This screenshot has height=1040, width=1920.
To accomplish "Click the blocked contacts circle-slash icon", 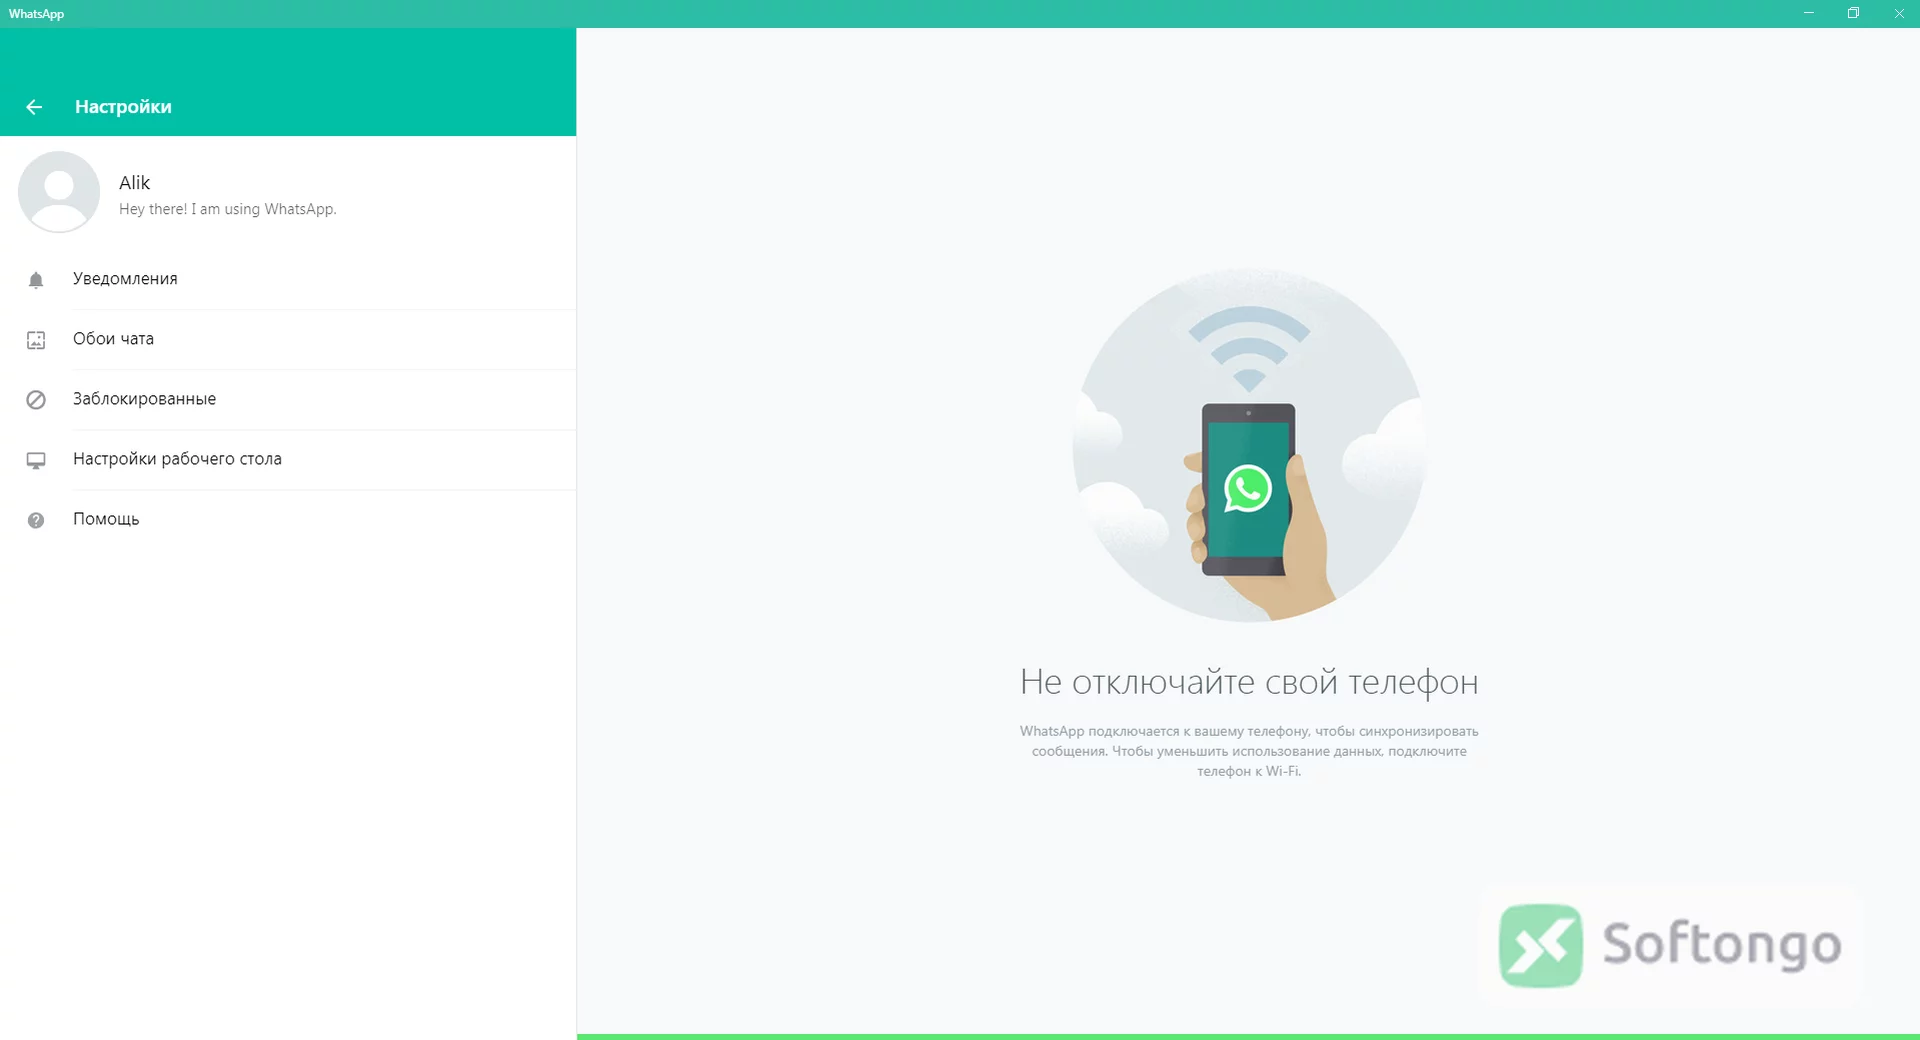I will (x=36, y=400).
